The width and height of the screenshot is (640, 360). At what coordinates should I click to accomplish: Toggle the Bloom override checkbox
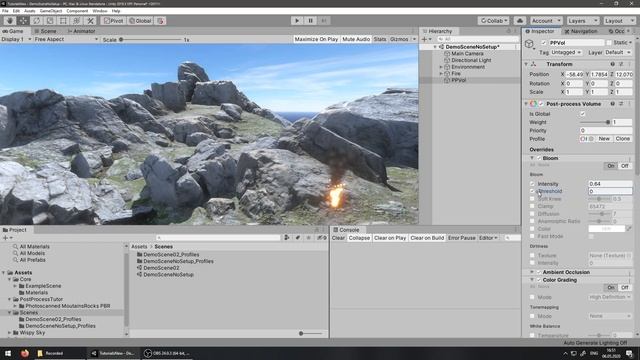(539, 158)
